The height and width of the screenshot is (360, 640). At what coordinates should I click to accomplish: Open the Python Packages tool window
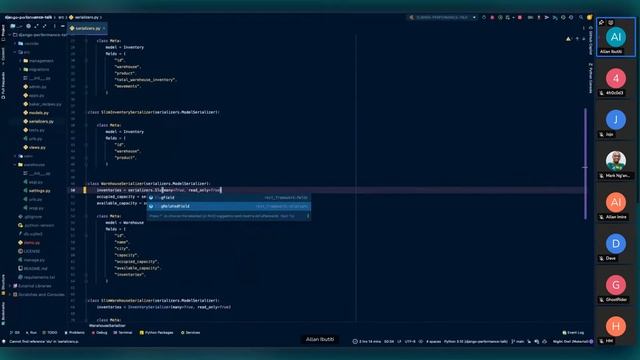coord(157,333)
